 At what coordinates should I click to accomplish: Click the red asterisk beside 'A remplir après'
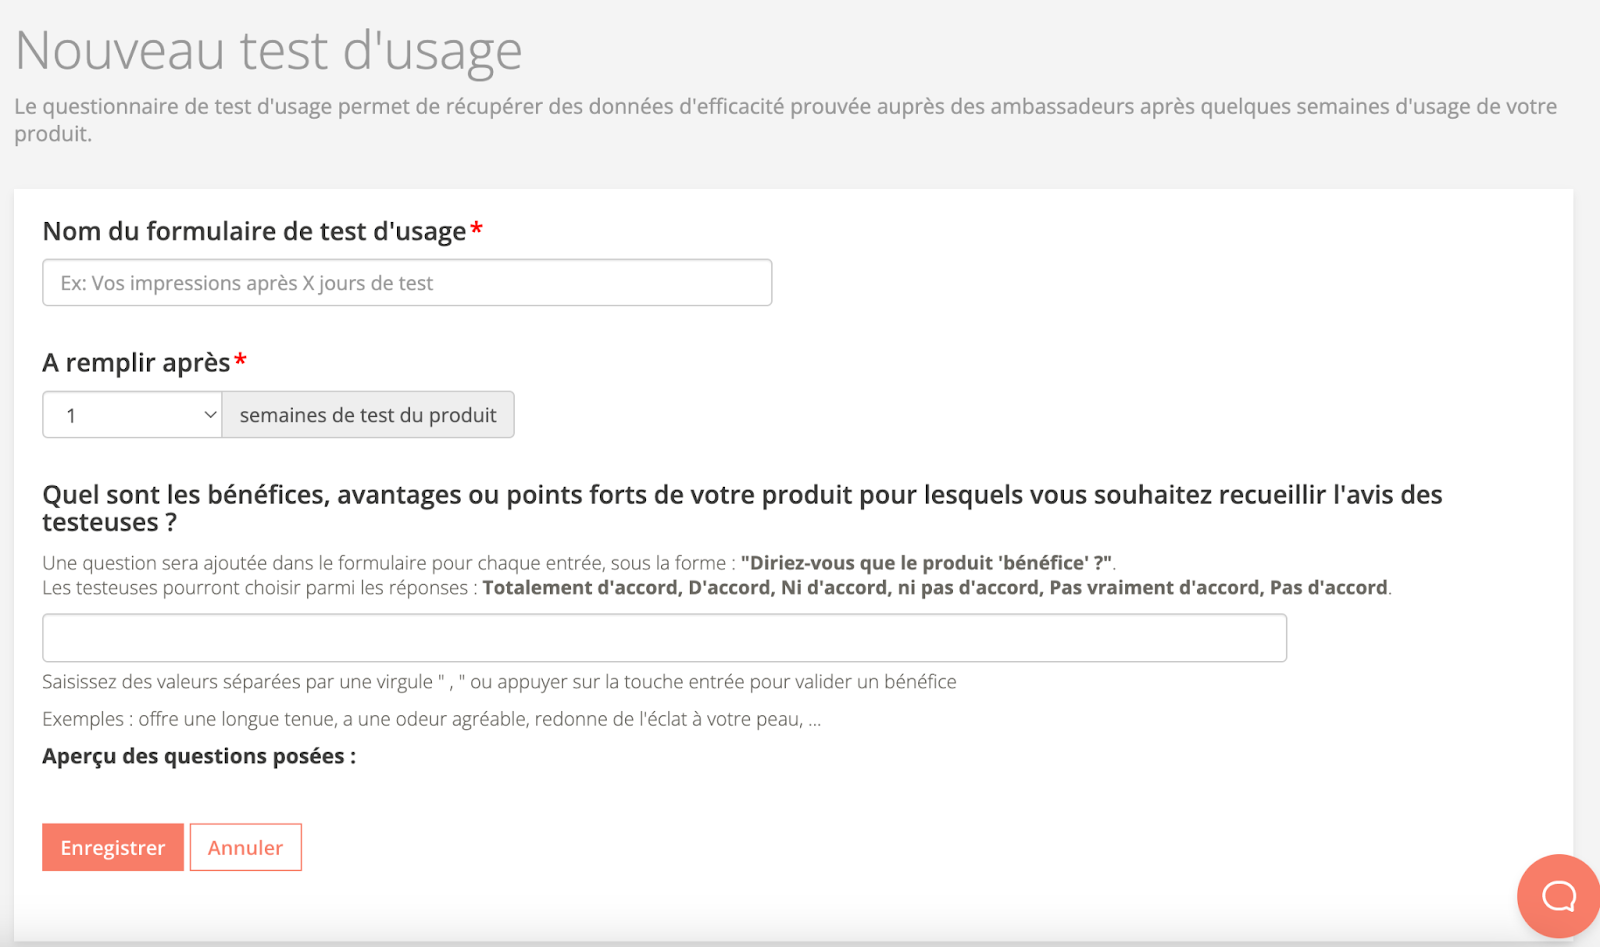(240, 361)
